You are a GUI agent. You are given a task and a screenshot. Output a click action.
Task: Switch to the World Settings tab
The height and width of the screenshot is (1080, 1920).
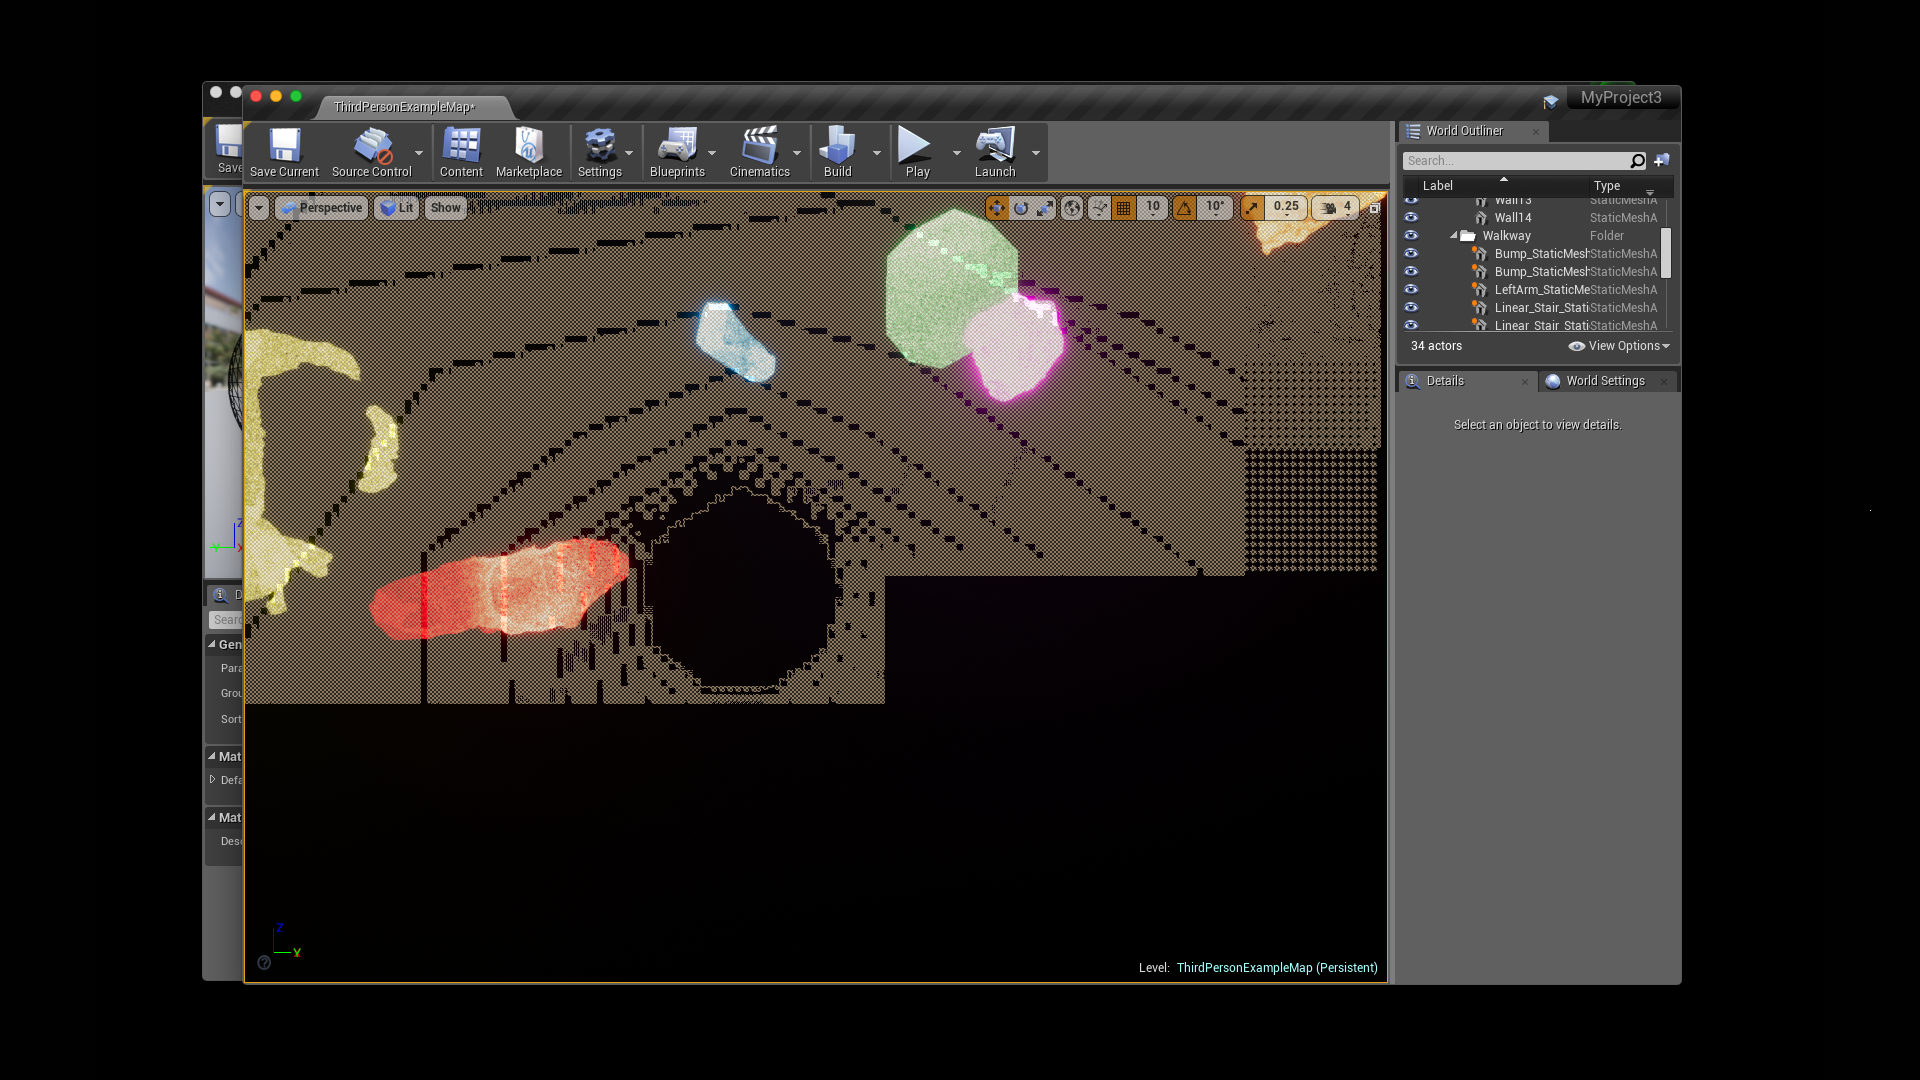1604,381
